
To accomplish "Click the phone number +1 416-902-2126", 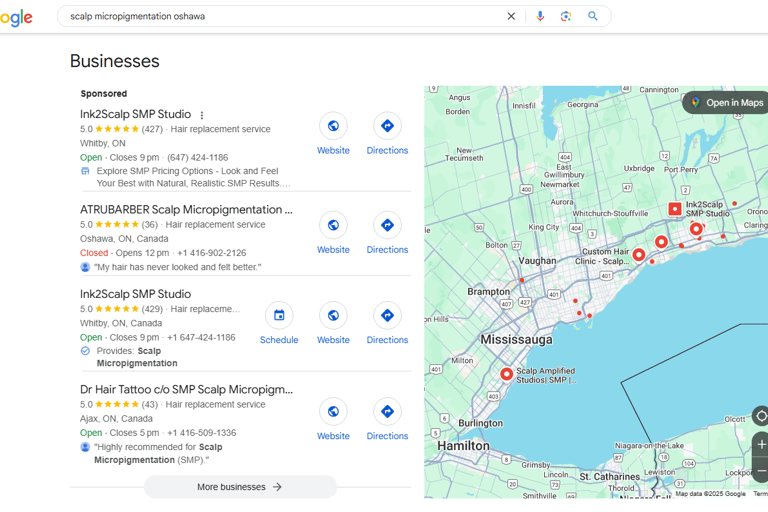I will point(212,253).
